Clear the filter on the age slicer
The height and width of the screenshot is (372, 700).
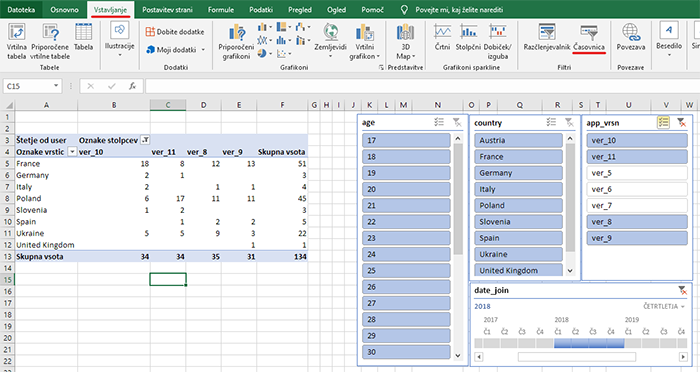point(457,122)
